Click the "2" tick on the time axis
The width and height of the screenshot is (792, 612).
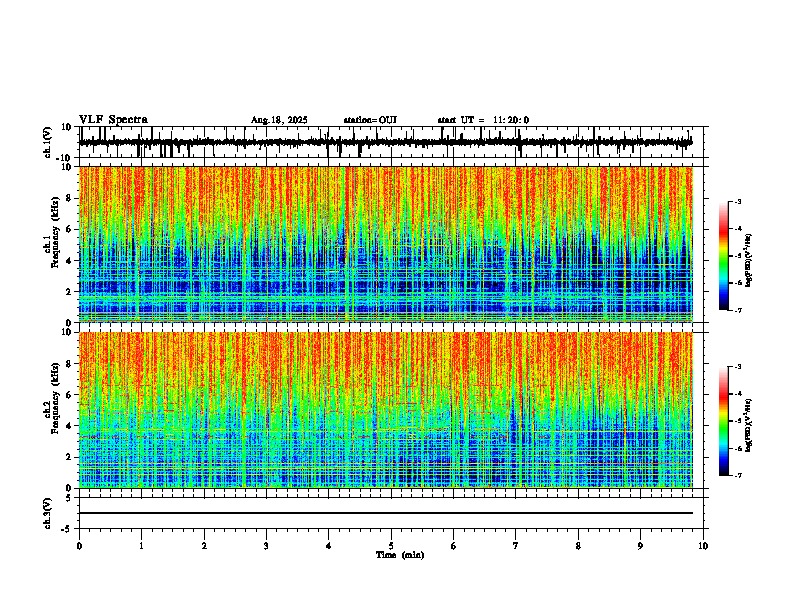pyautogui.click(x=204, y=546)
